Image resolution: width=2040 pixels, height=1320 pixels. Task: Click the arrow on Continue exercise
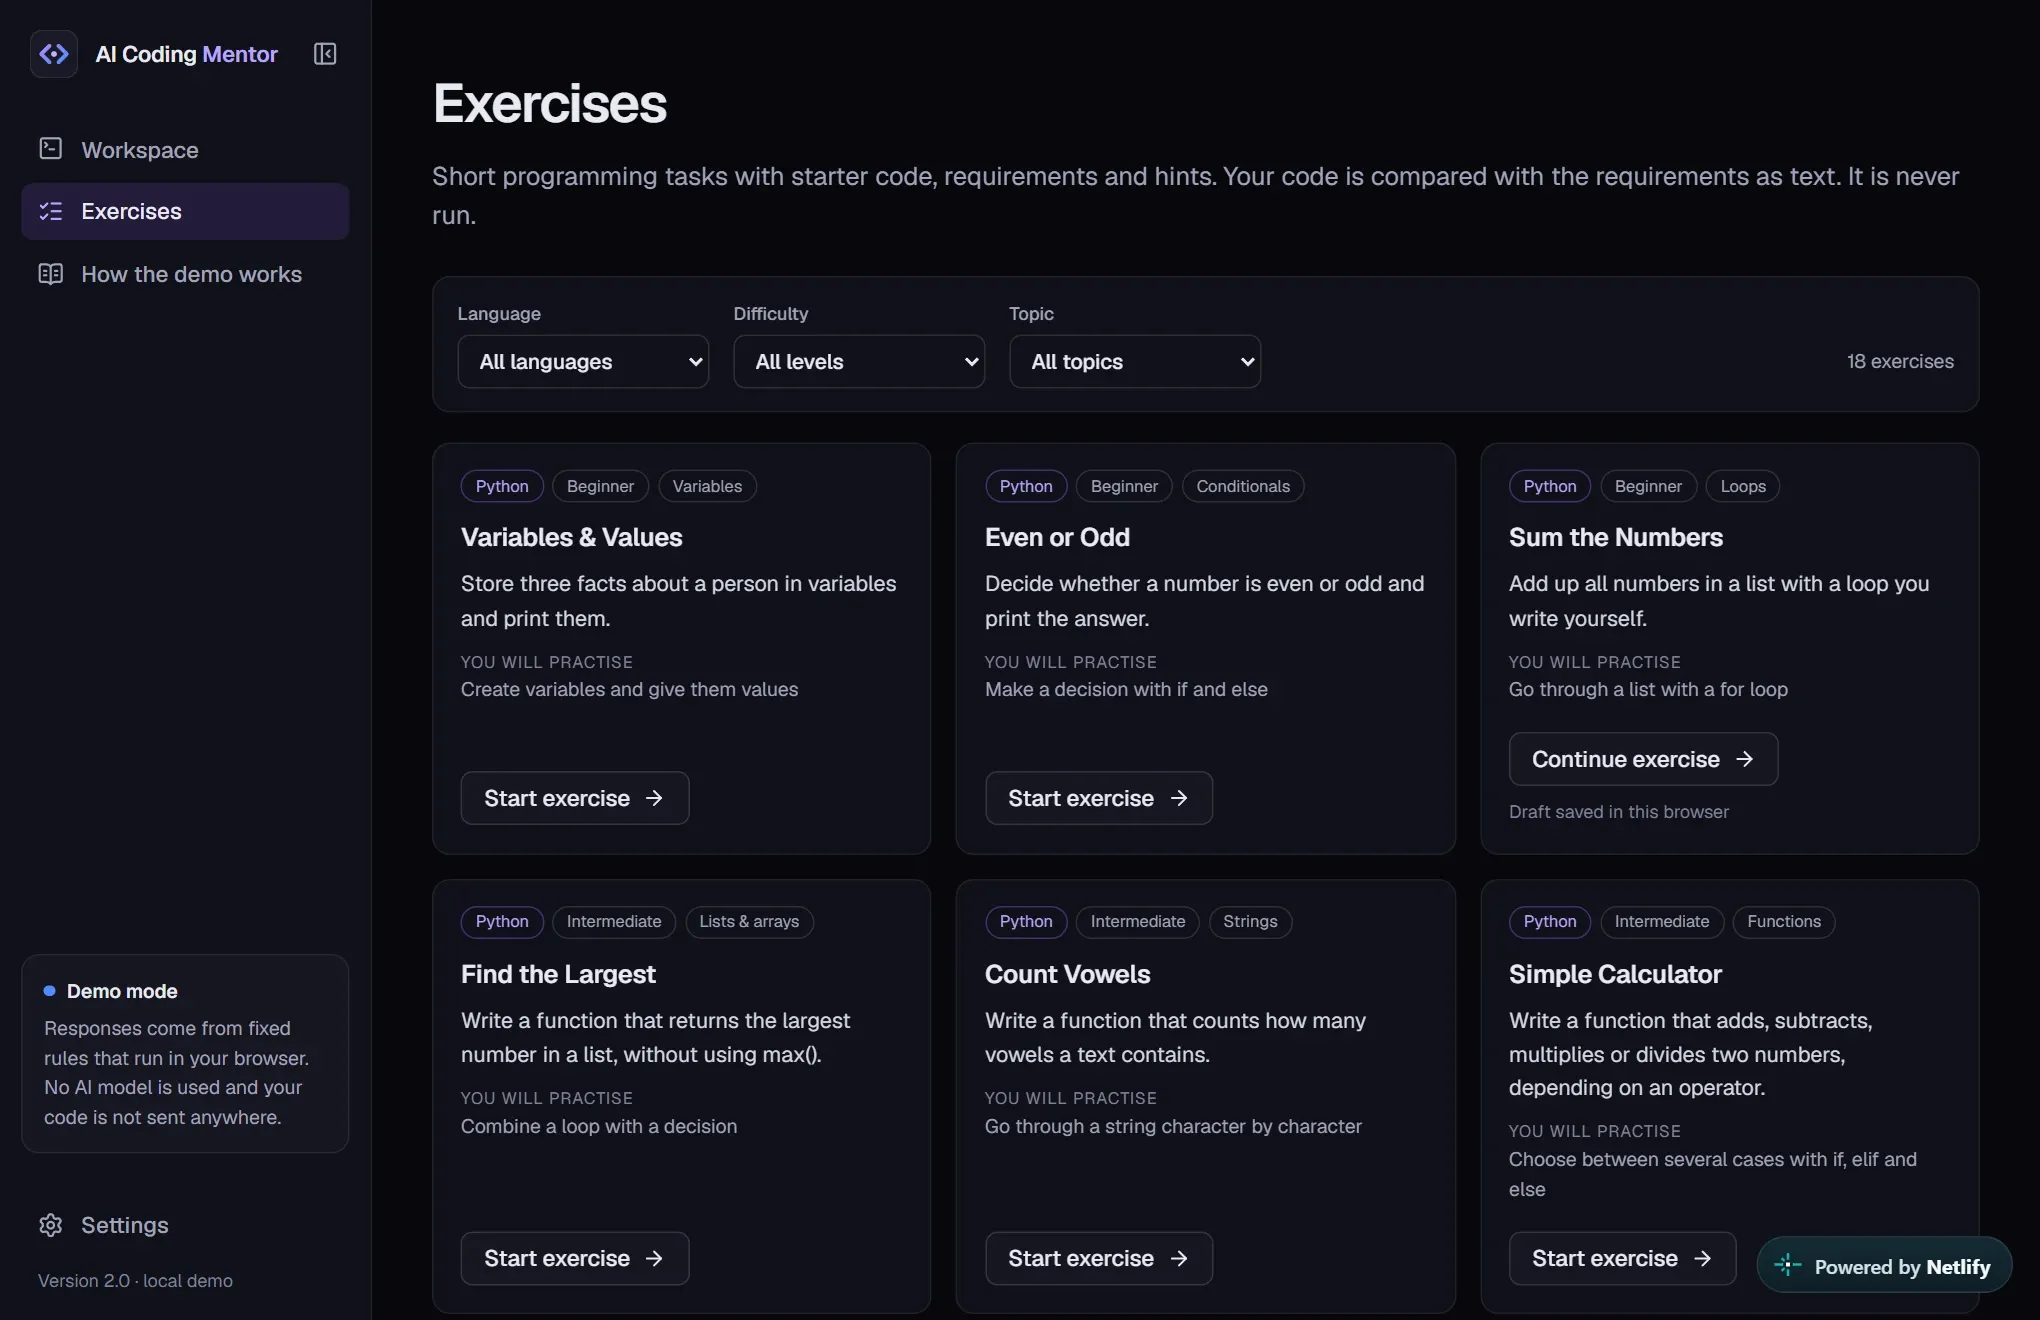[1744, 759]
